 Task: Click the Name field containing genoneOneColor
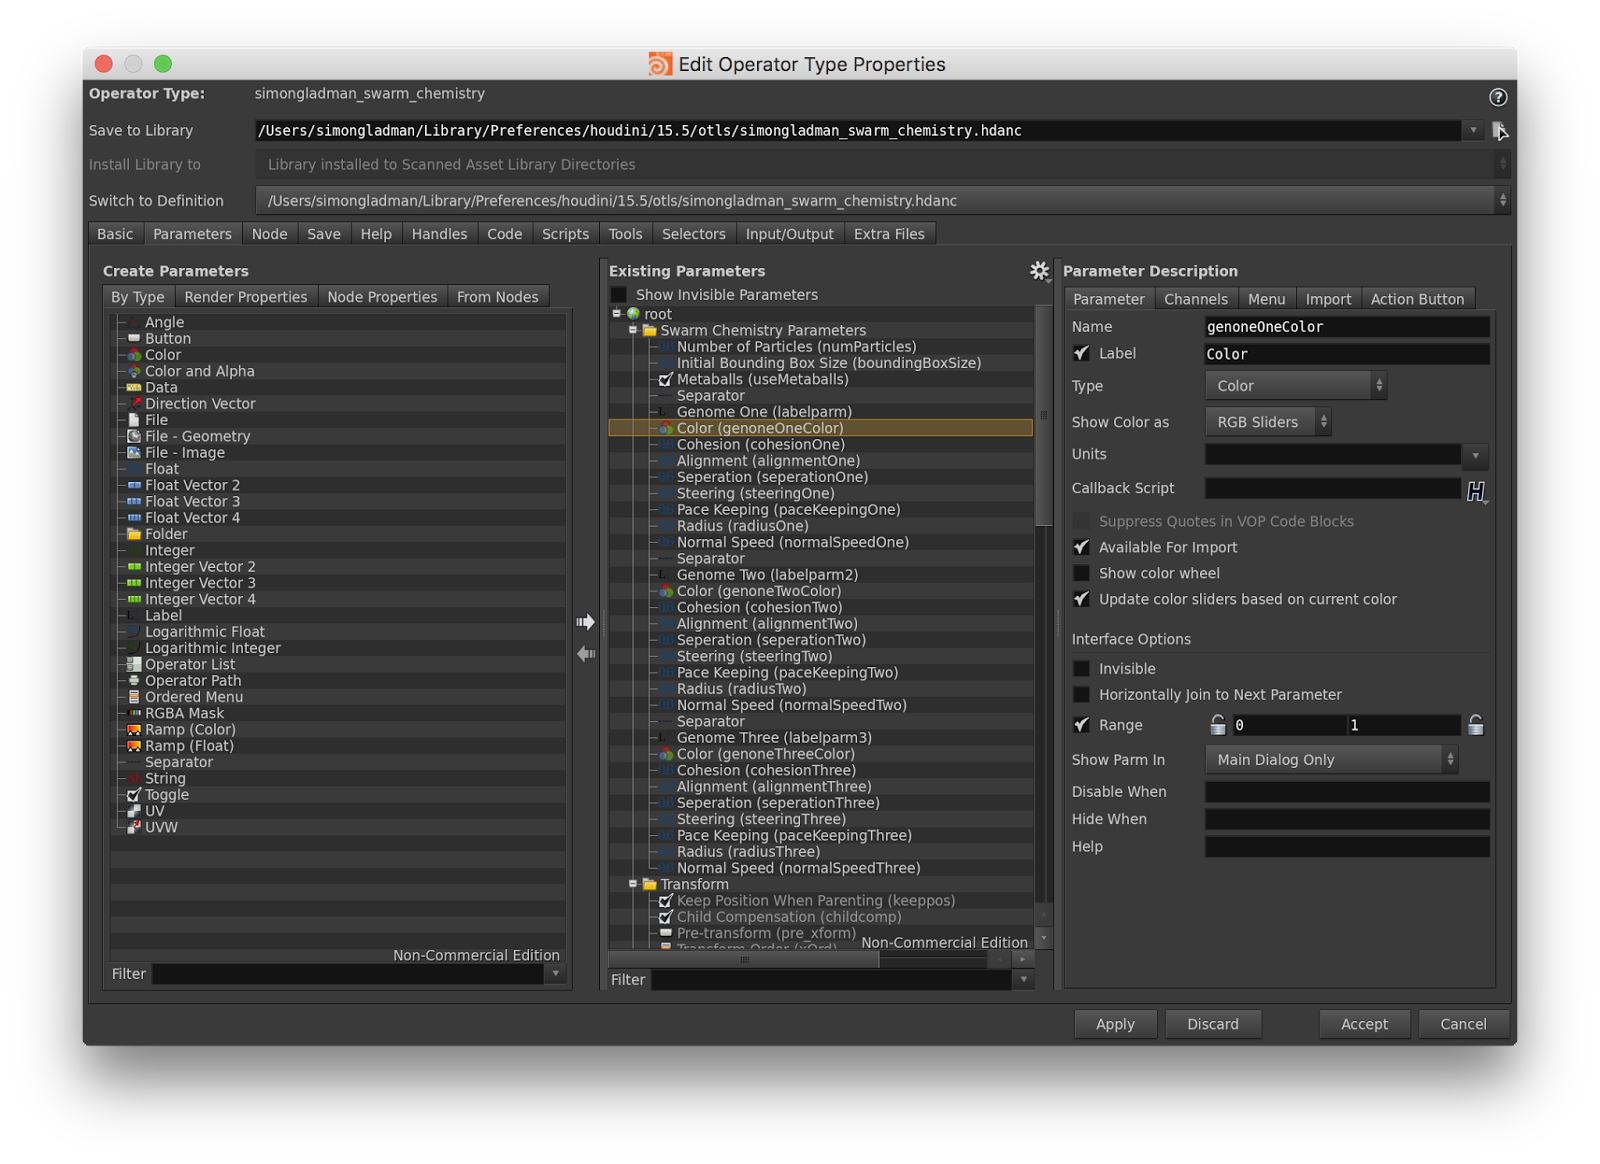(x=1347, y=327)
